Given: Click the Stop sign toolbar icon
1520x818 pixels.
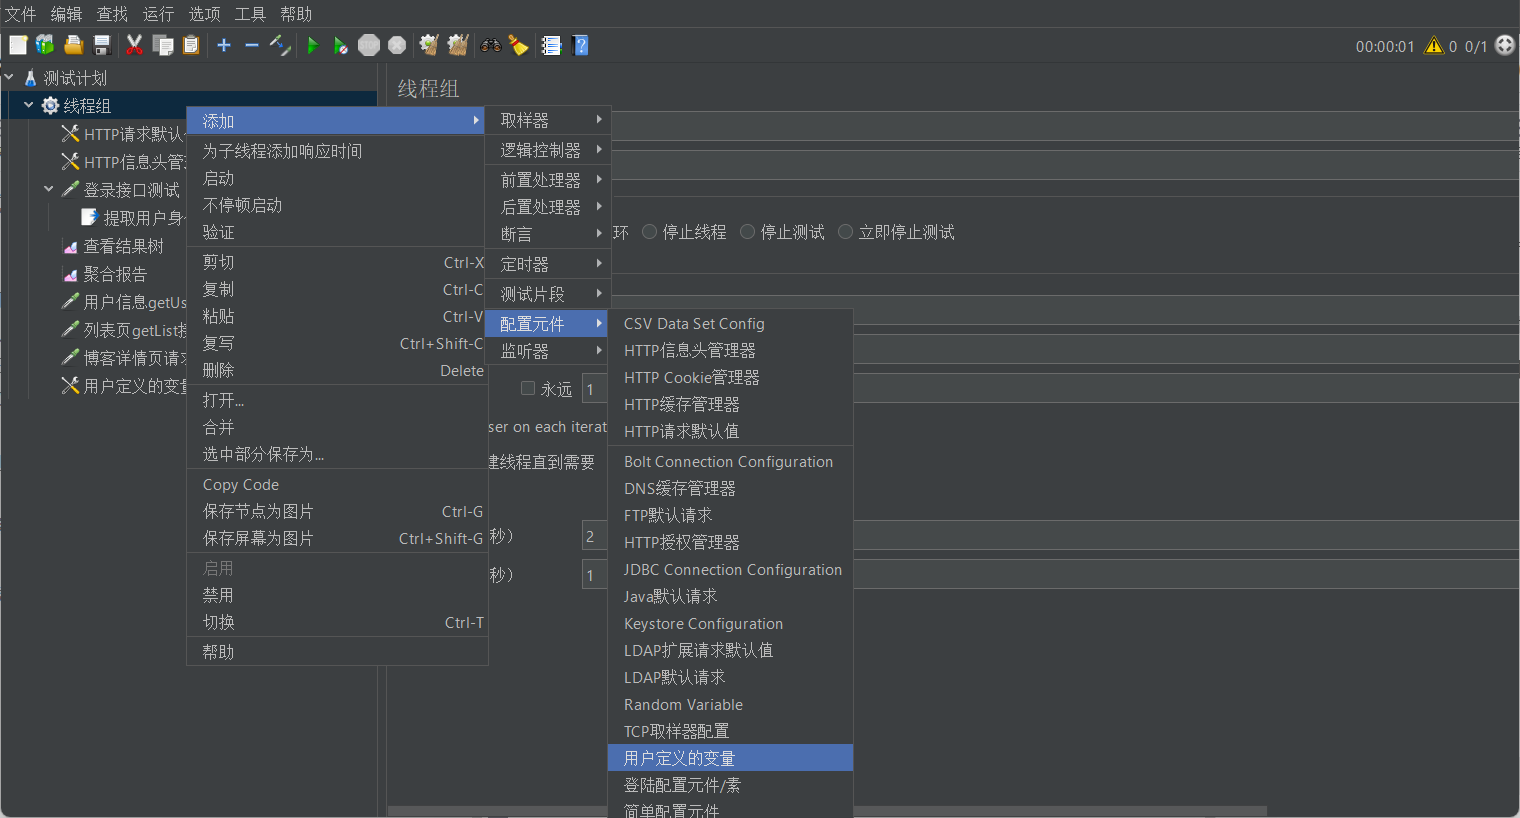Looking at the screenshot, I should point(369,45).
